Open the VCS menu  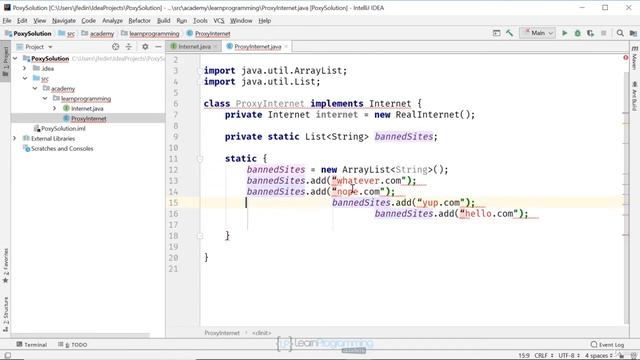pyautogui.click(x=219, y=20)
